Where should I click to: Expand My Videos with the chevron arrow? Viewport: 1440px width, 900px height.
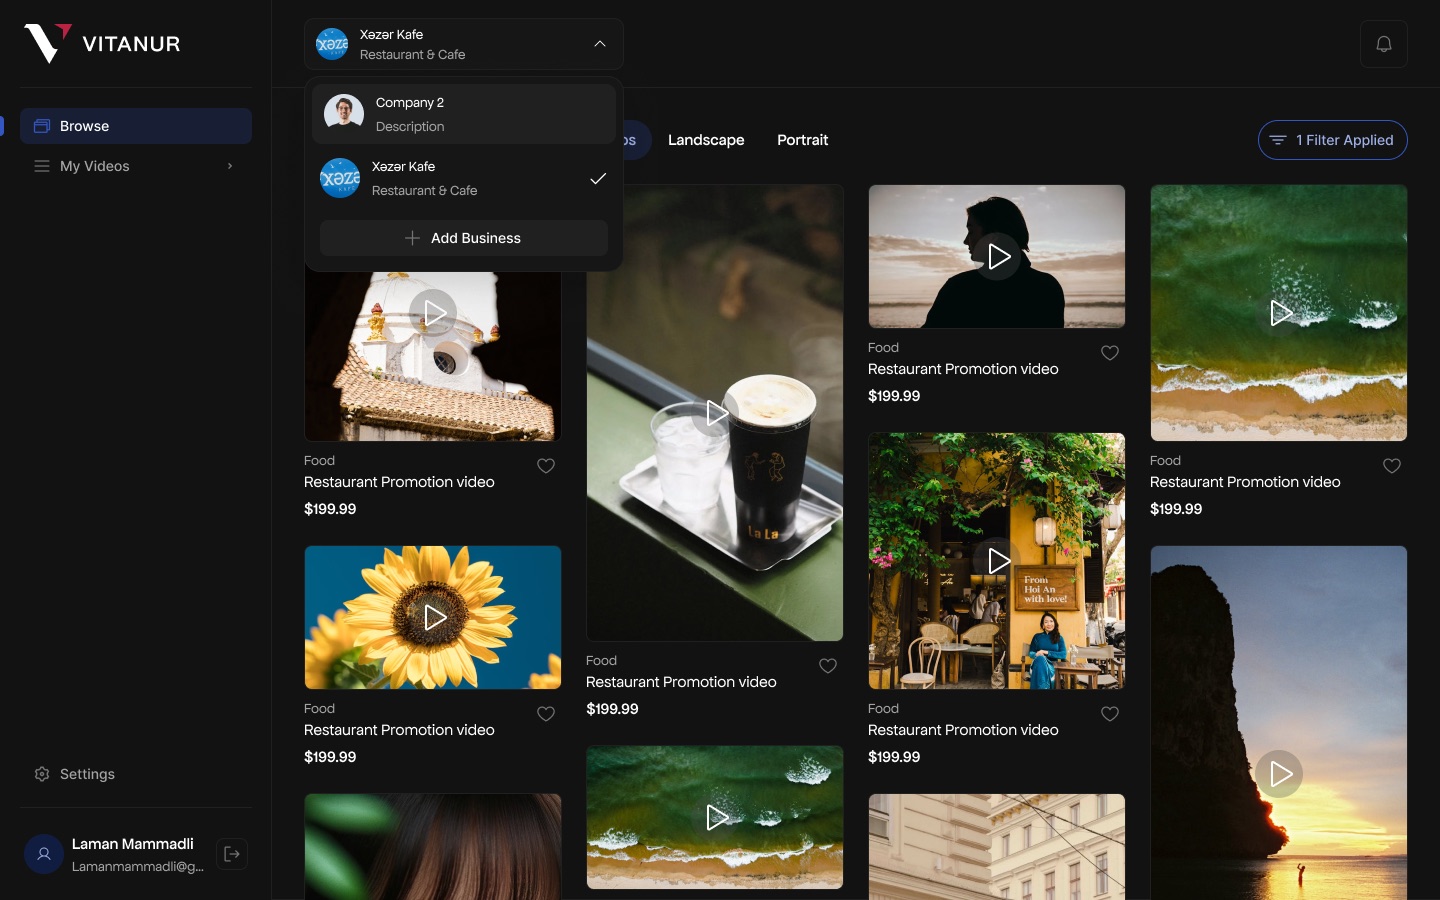(230, 166)
